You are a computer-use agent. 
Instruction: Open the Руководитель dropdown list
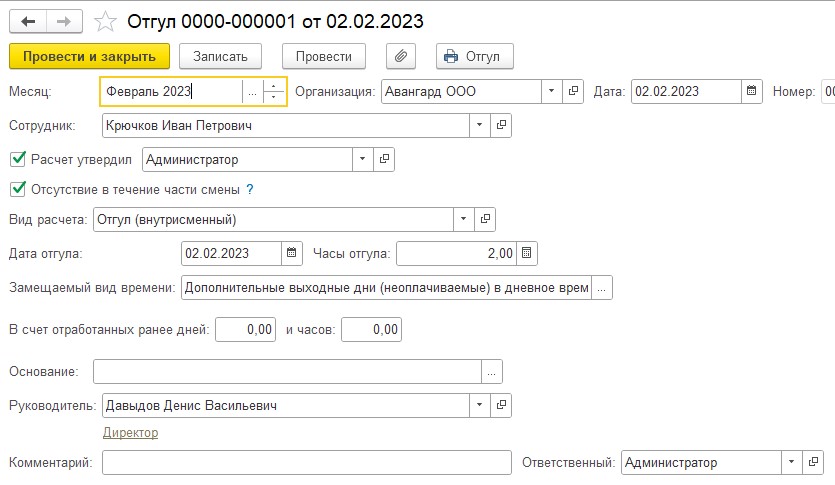click(479, 405)
